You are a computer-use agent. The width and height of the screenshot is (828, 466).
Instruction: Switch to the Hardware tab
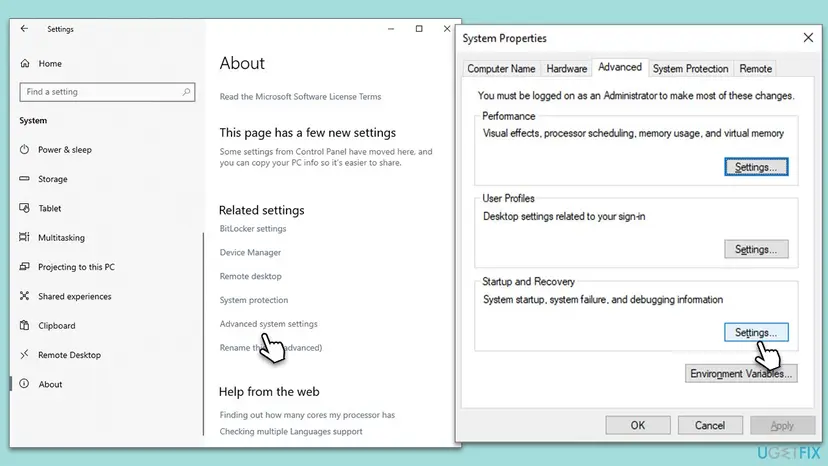tap(567, 69)
